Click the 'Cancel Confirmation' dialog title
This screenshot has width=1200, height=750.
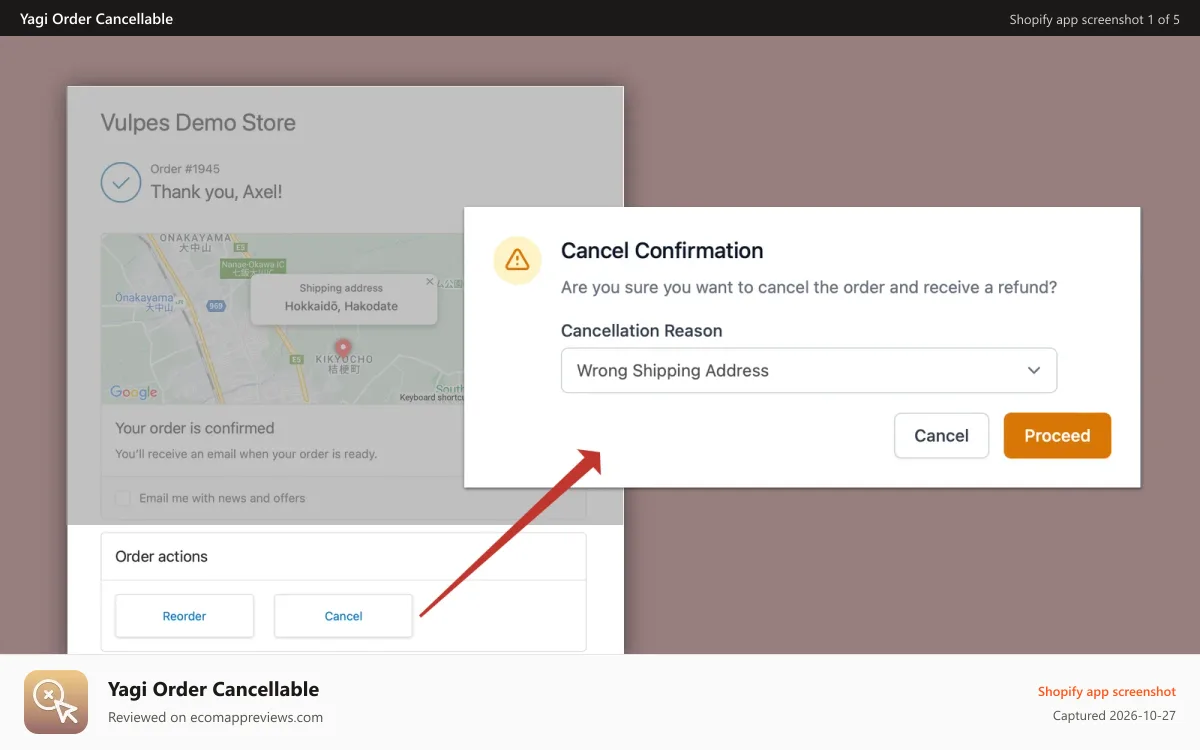[x=662, y=251]
